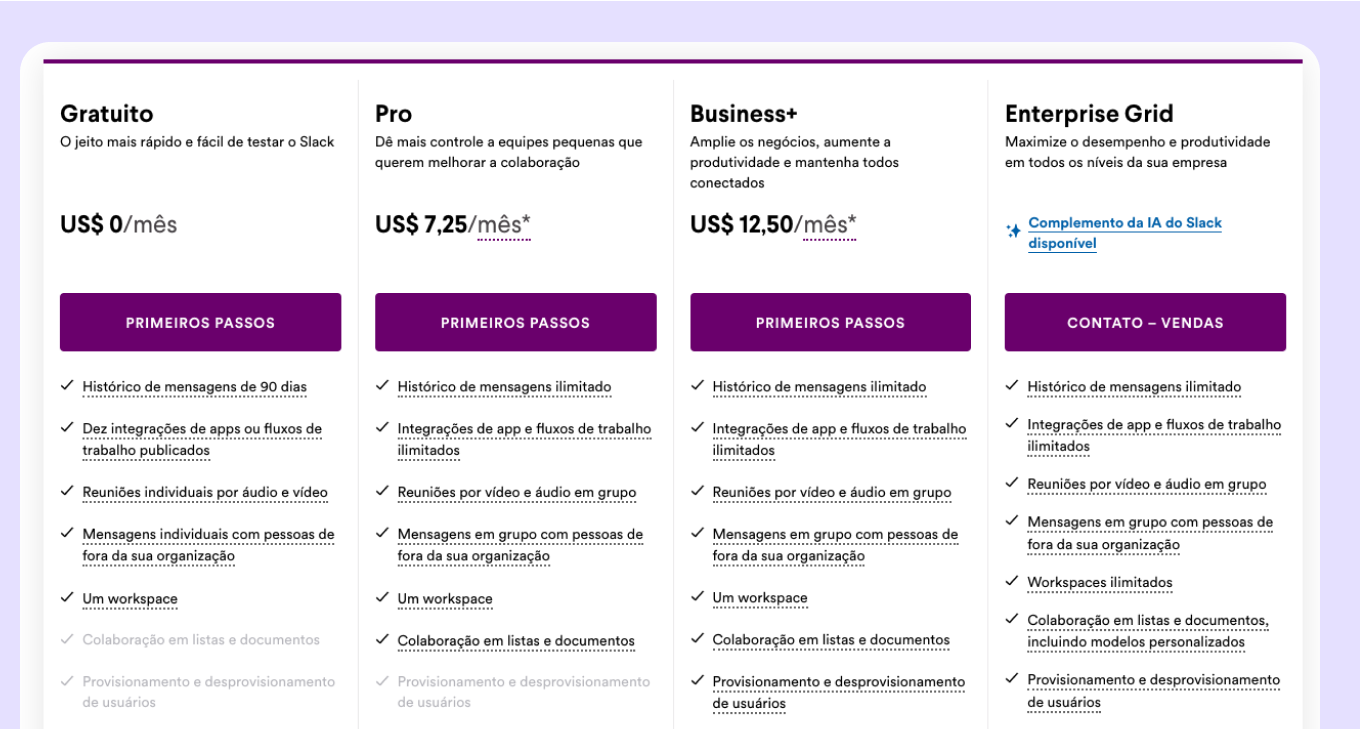Click the greyed checkmark by Gratuito 'Colaboração em listas'
This screenshot has width=1360, height=729.
(x=67, y=638)
